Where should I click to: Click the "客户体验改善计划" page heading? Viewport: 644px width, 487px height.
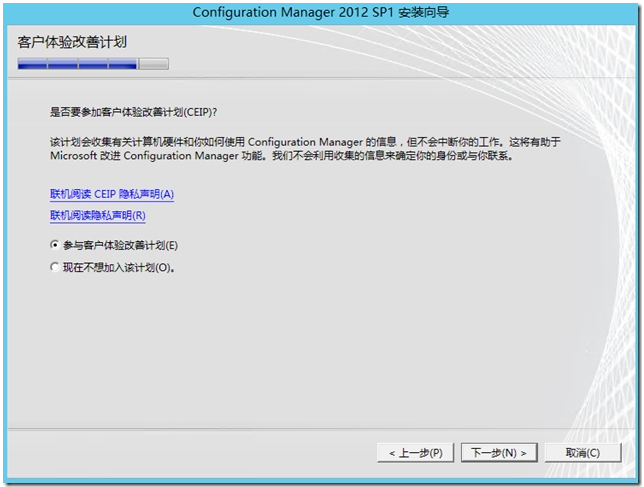click(72, 42)
